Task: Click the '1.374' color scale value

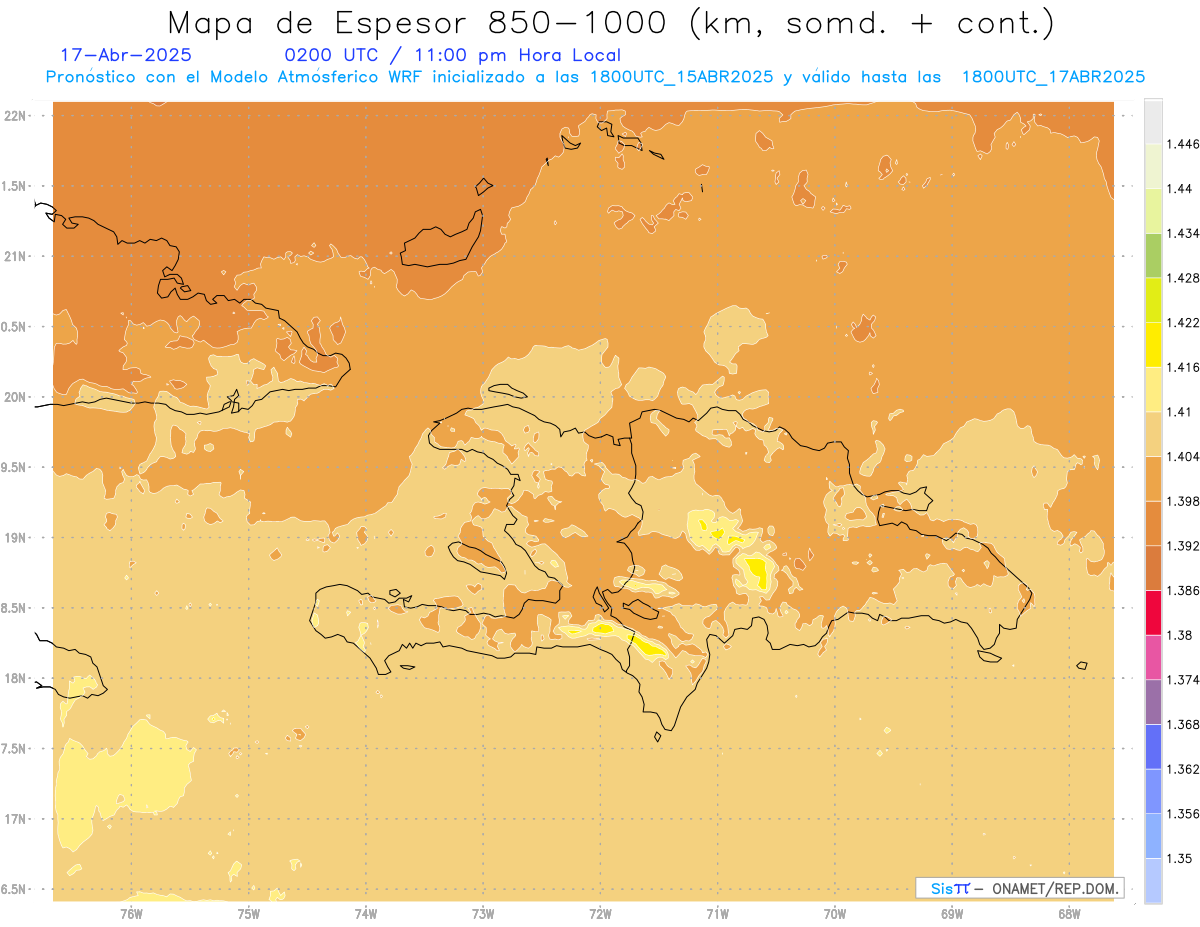Action: [x=1182, y=679]
